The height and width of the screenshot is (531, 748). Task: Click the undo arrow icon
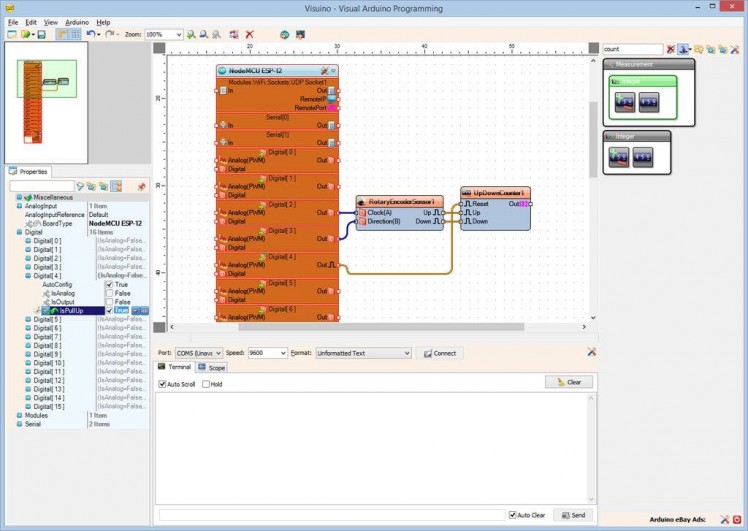(90, 34)
